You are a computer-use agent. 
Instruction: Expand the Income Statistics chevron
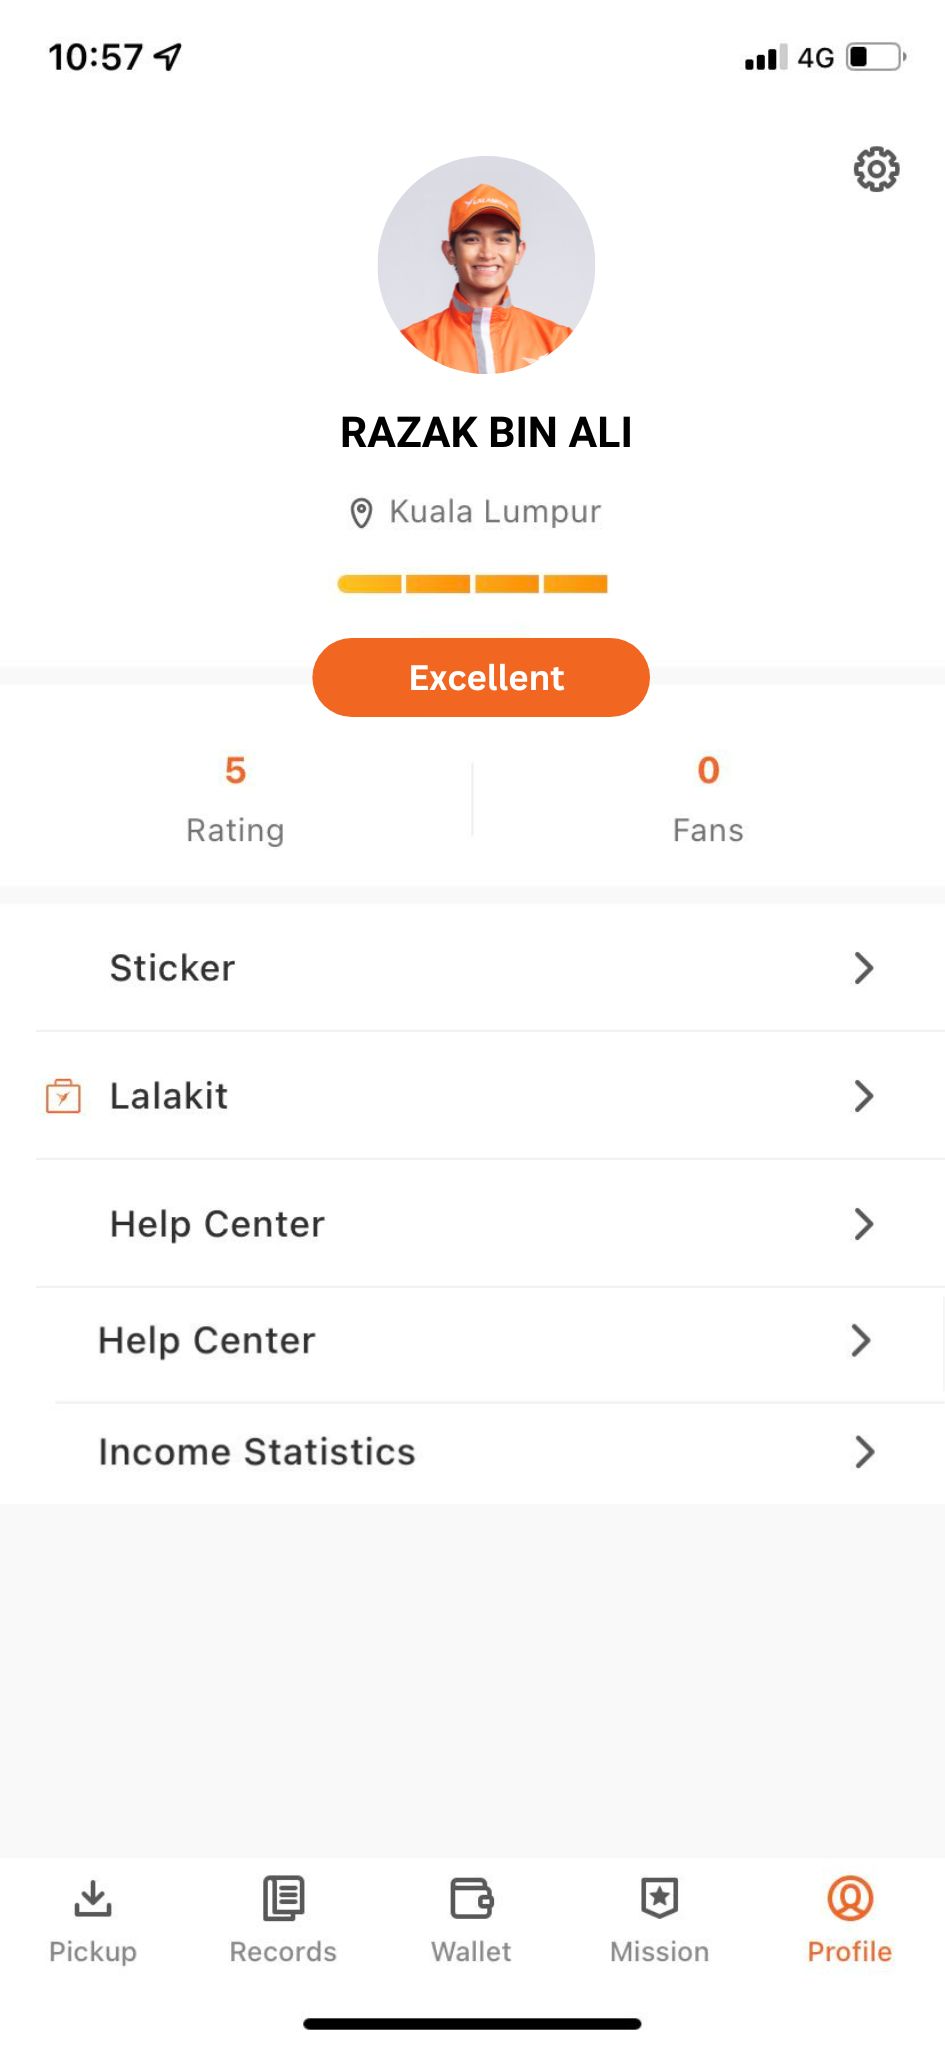[864, 1452]
